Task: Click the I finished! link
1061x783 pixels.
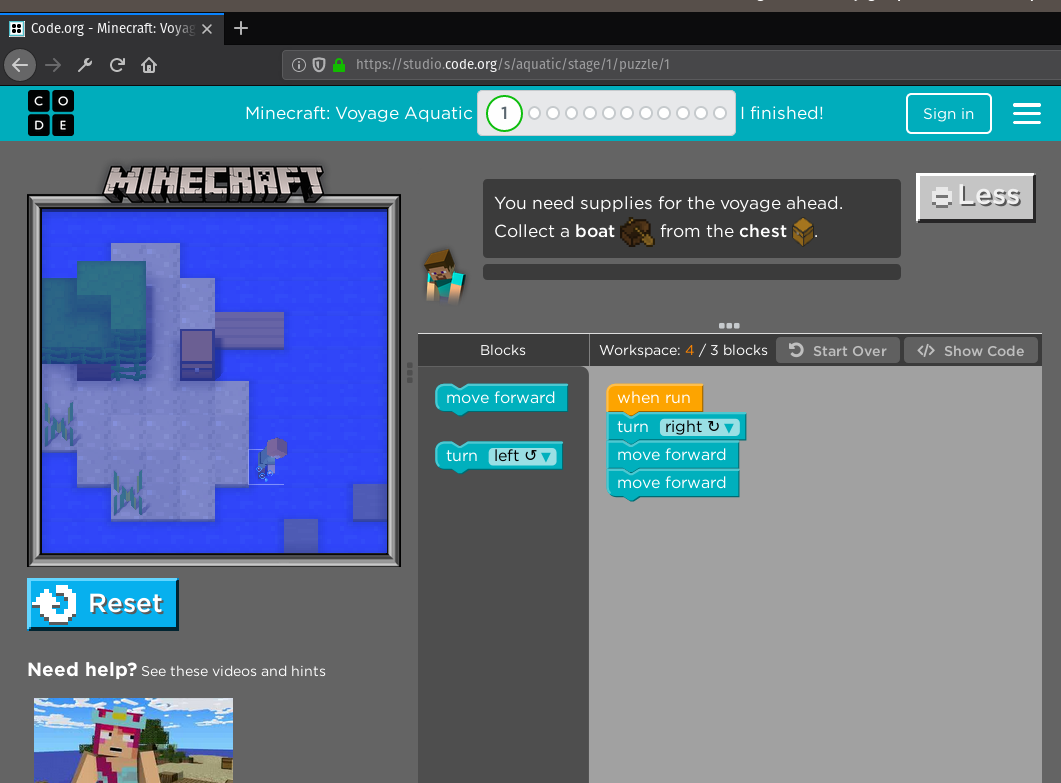Action: tap(782, 113)
